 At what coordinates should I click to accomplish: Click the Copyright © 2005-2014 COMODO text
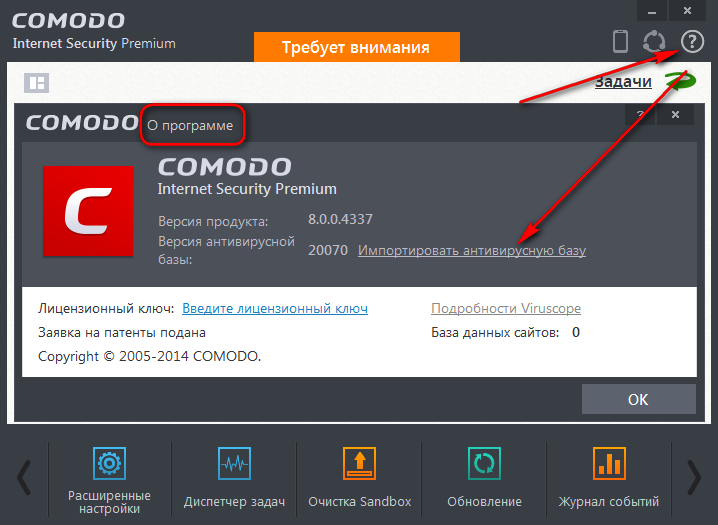point(149,356)
